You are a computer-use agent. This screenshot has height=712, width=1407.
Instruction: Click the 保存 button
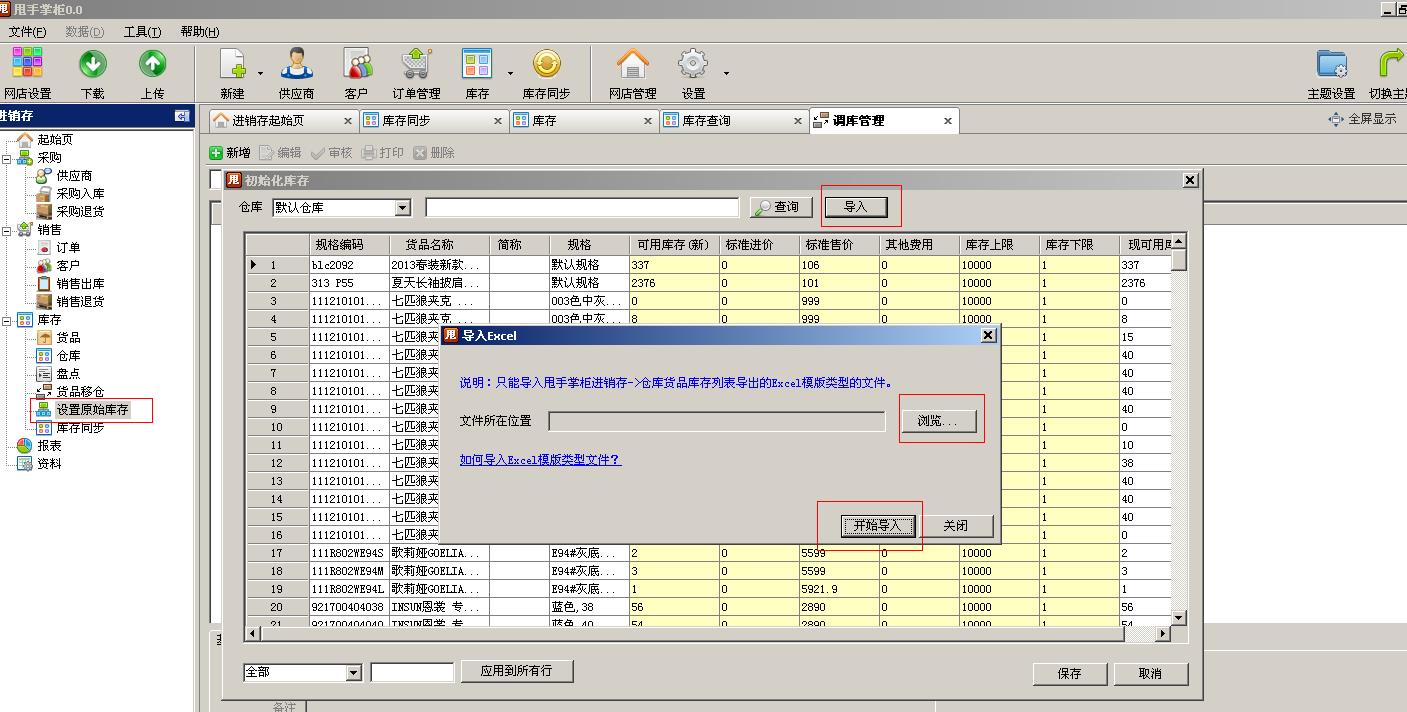coord(1069,674)
